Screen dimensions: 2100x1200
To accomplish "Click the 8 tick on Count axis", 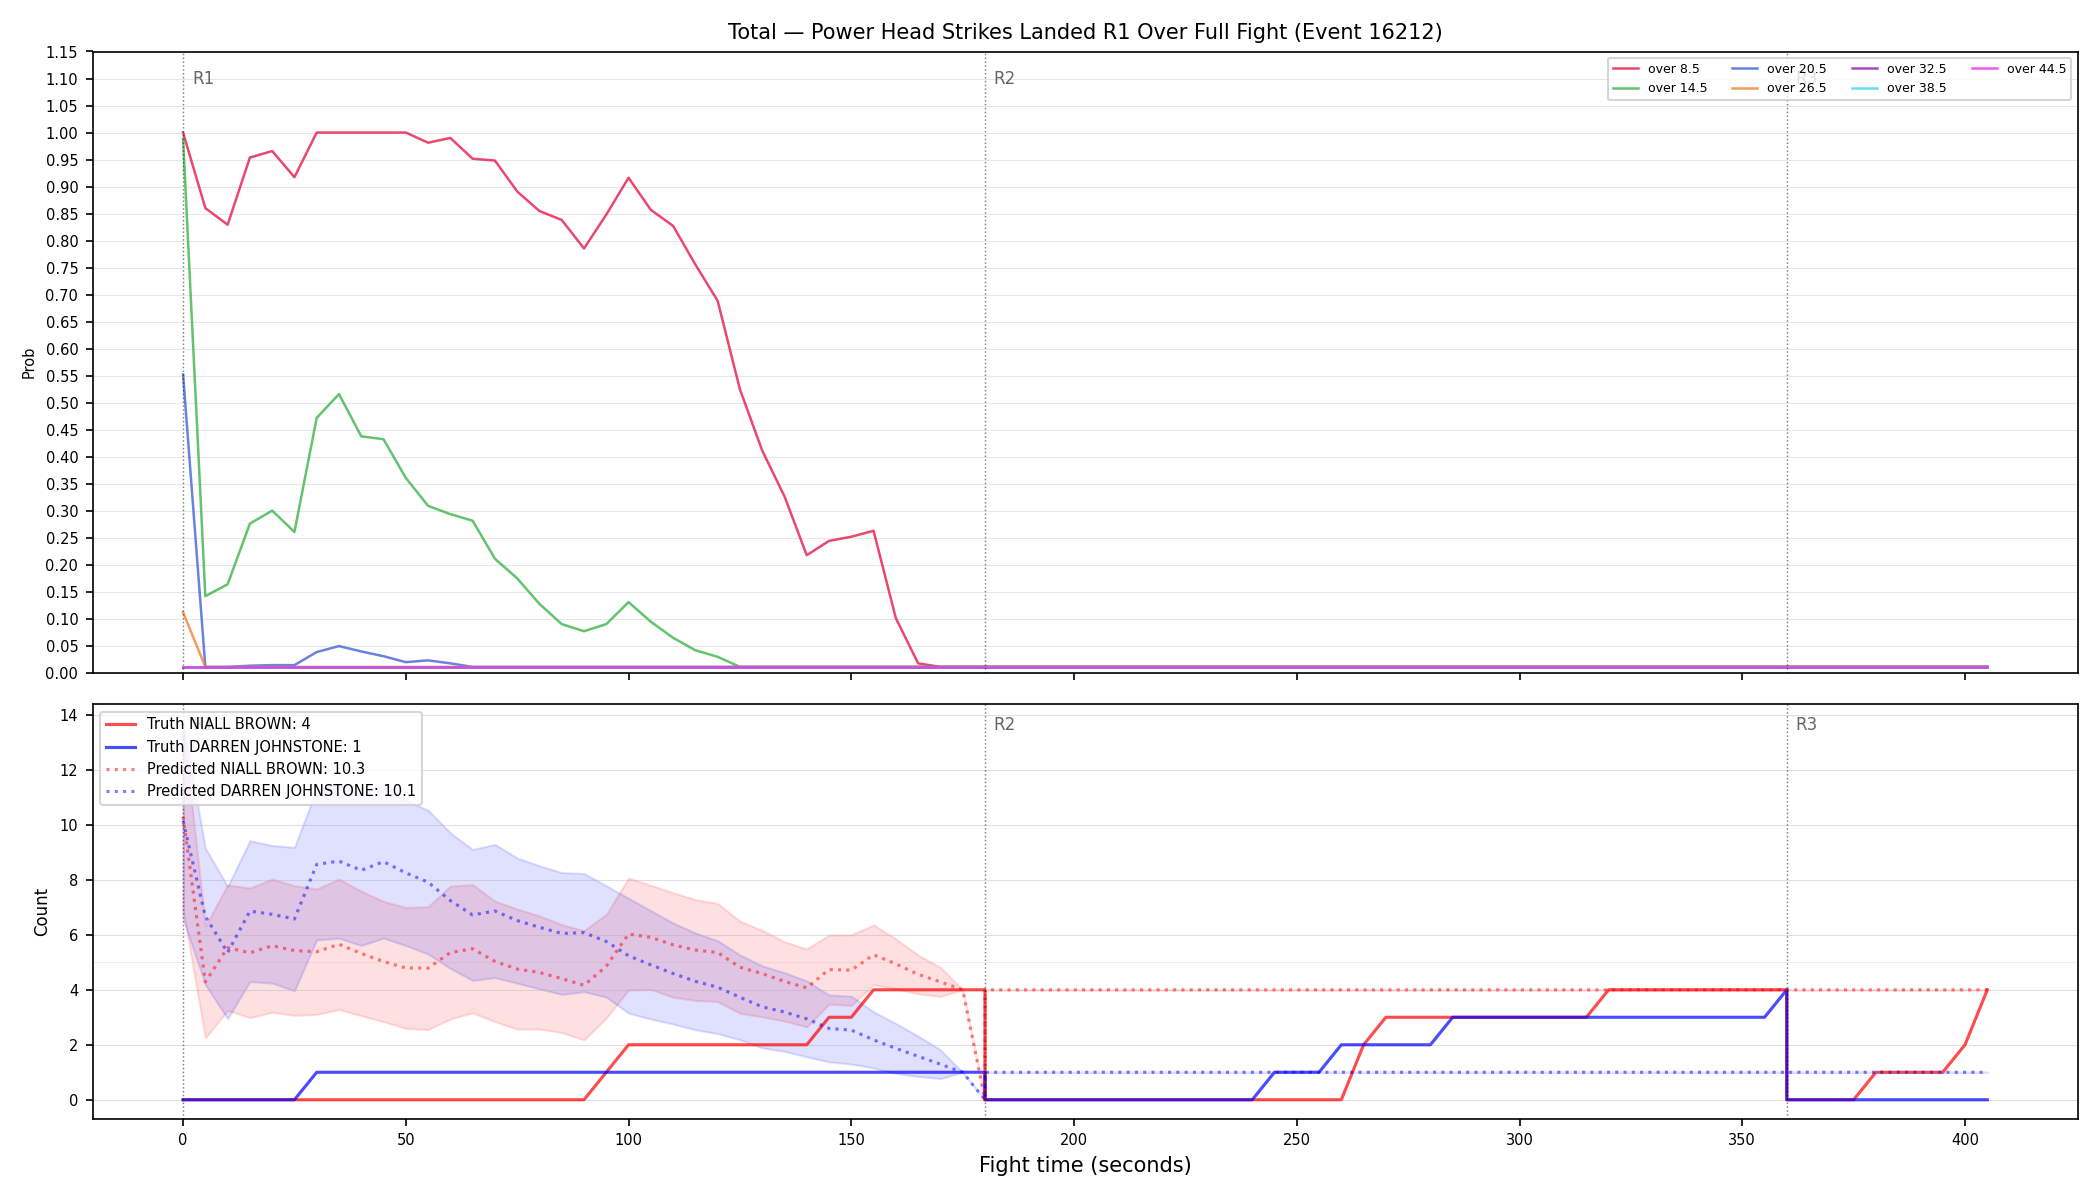I will [x=74, y=880].
